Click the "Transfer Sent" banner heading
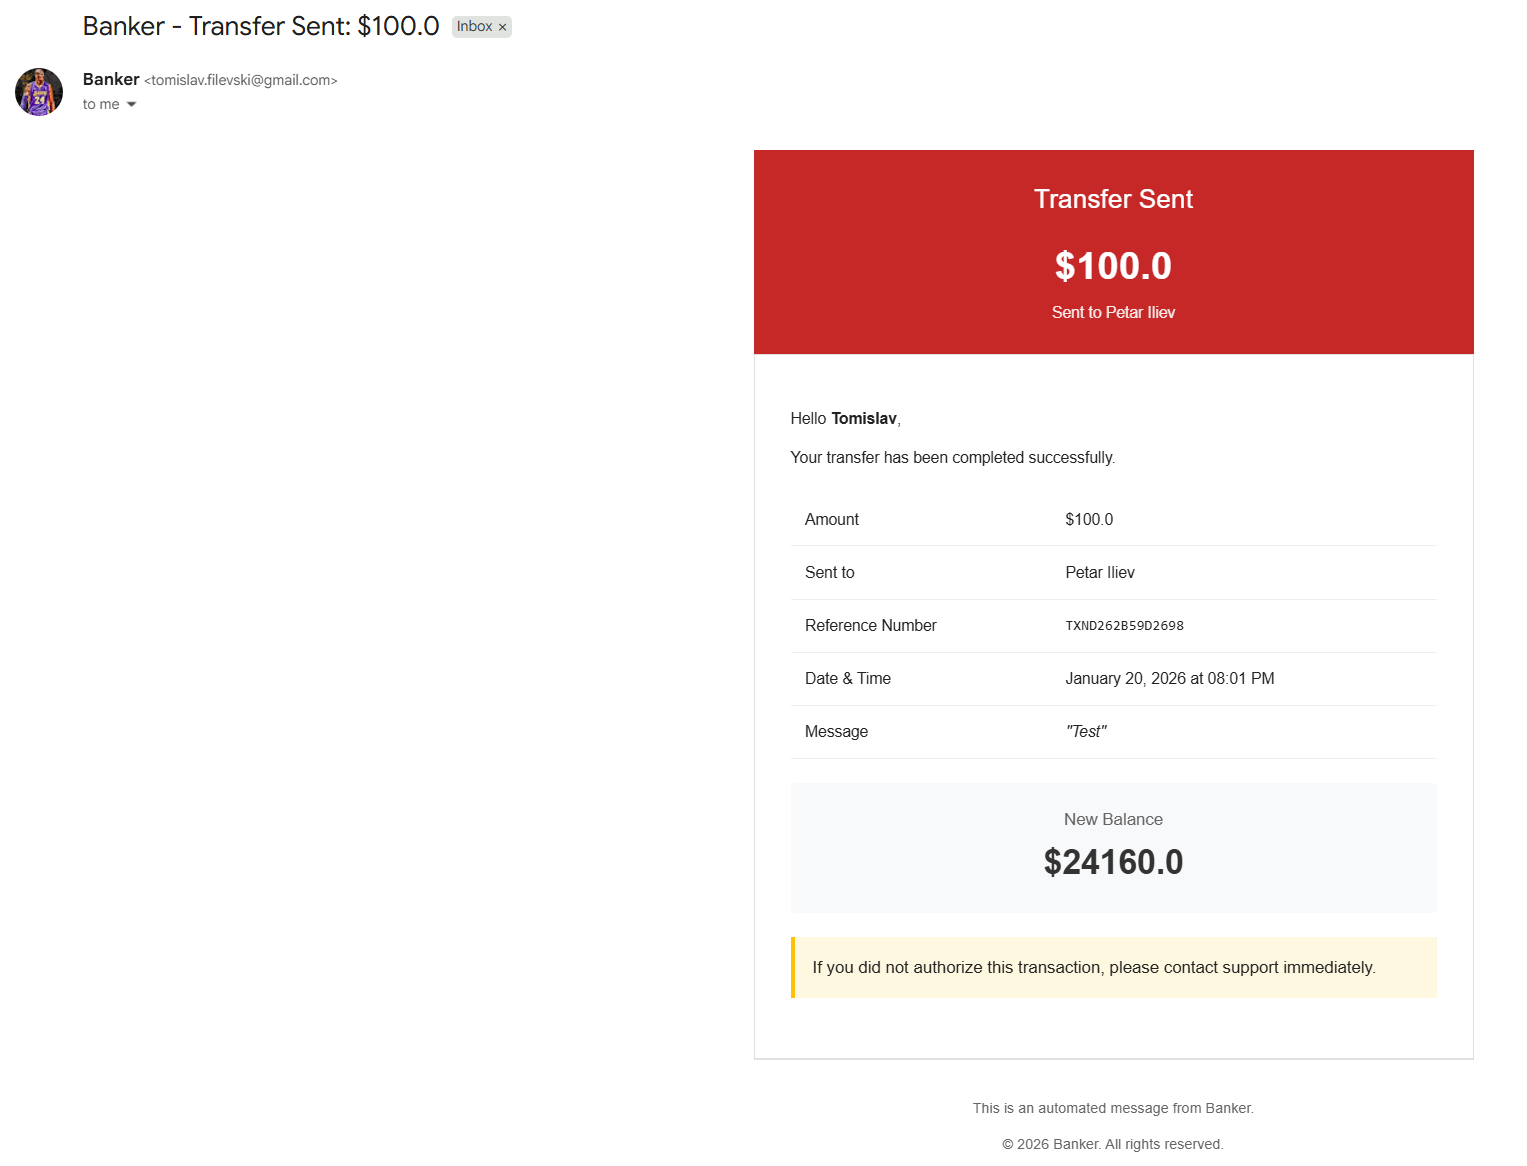Screen dimensions: 1527x1166 click(x=1113, y=199)
